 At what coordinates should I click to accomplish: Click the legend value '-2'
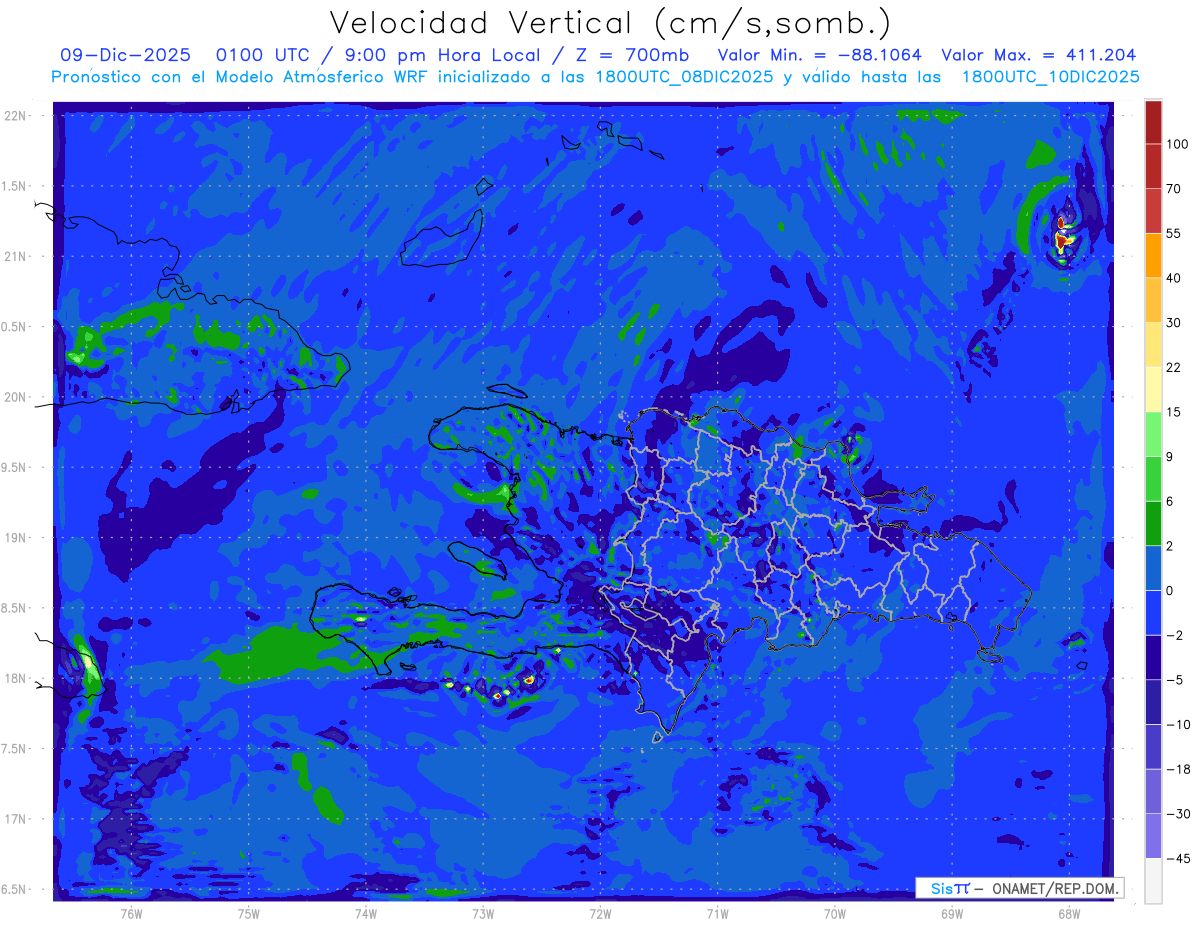pos(1173,635)
